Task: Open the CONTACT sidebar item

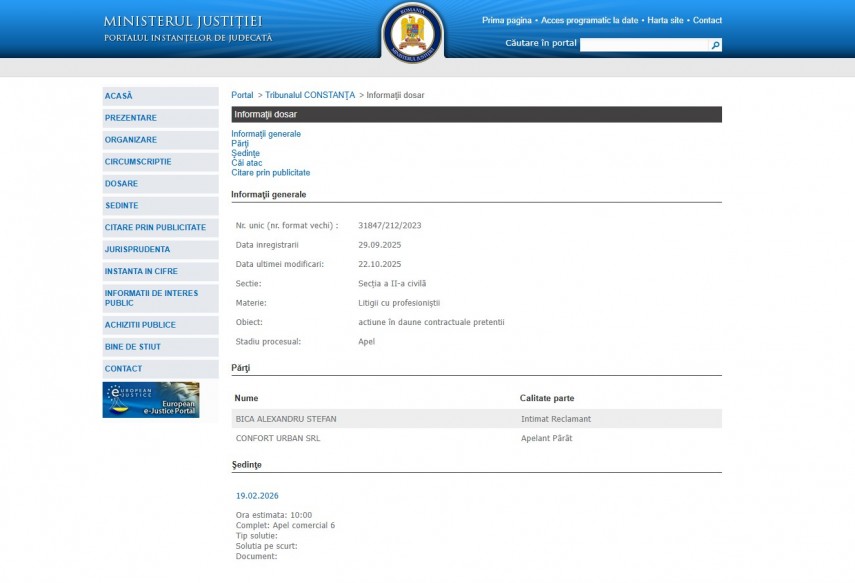Action: tap(124, 369)
